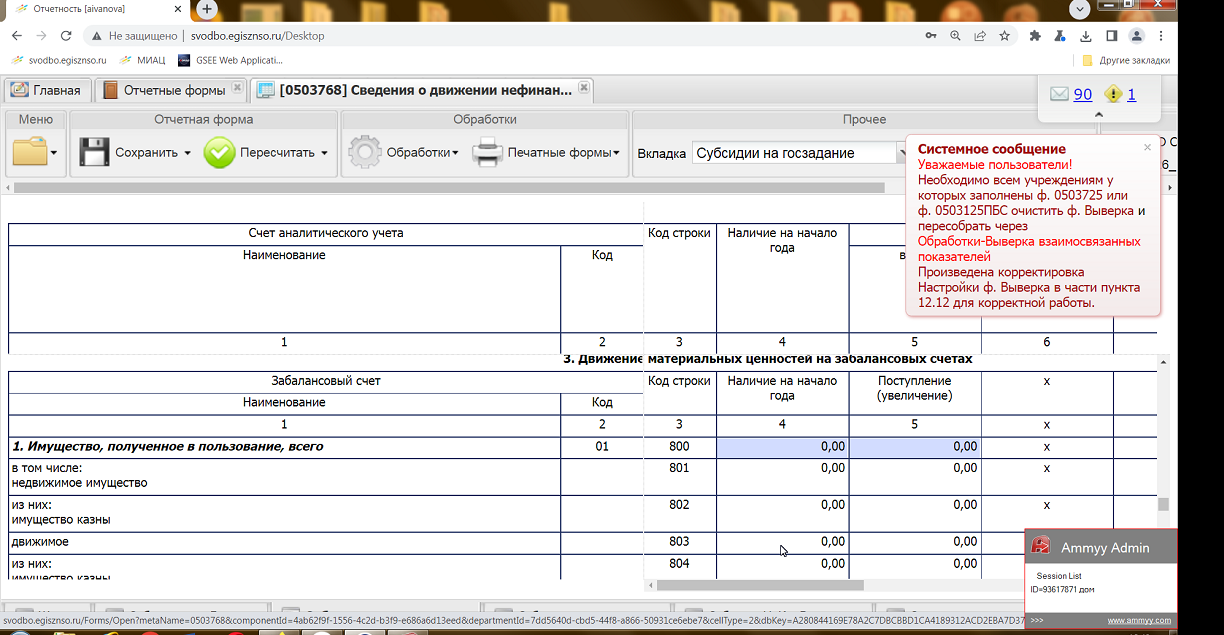Click the green checkmark Пересчитать icon
1224x635 pixels.
[219, 153]
